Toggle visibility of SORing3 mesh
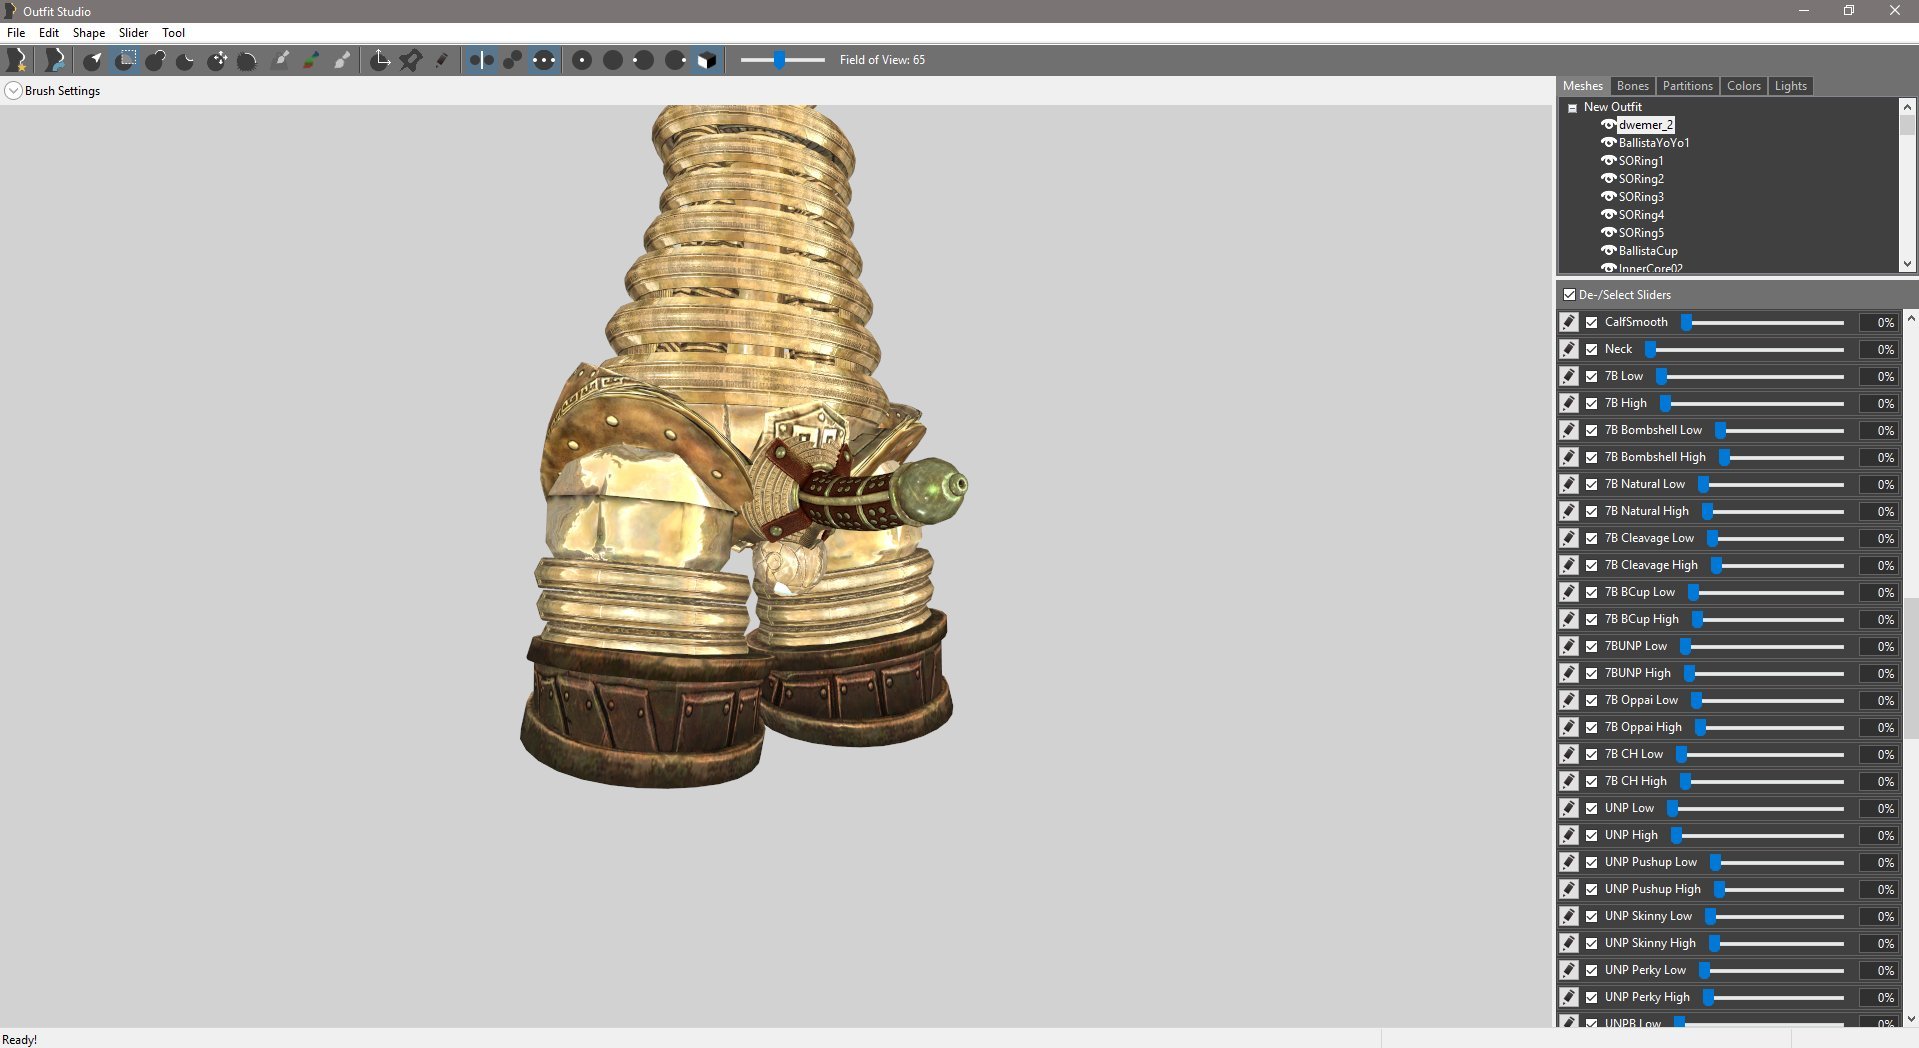Screen dimensions: 1919x1048 (x=1608, y=197)
